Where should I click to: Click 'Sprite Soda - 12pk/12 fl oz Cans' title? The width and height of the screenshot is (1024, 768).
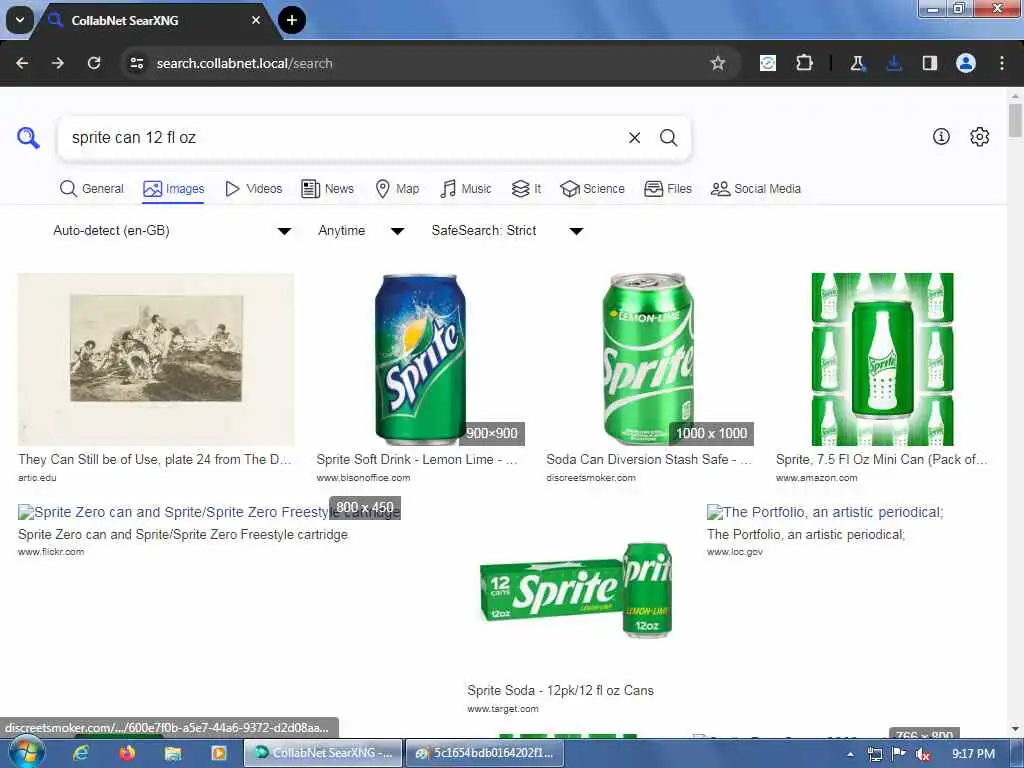click(560, 690)
